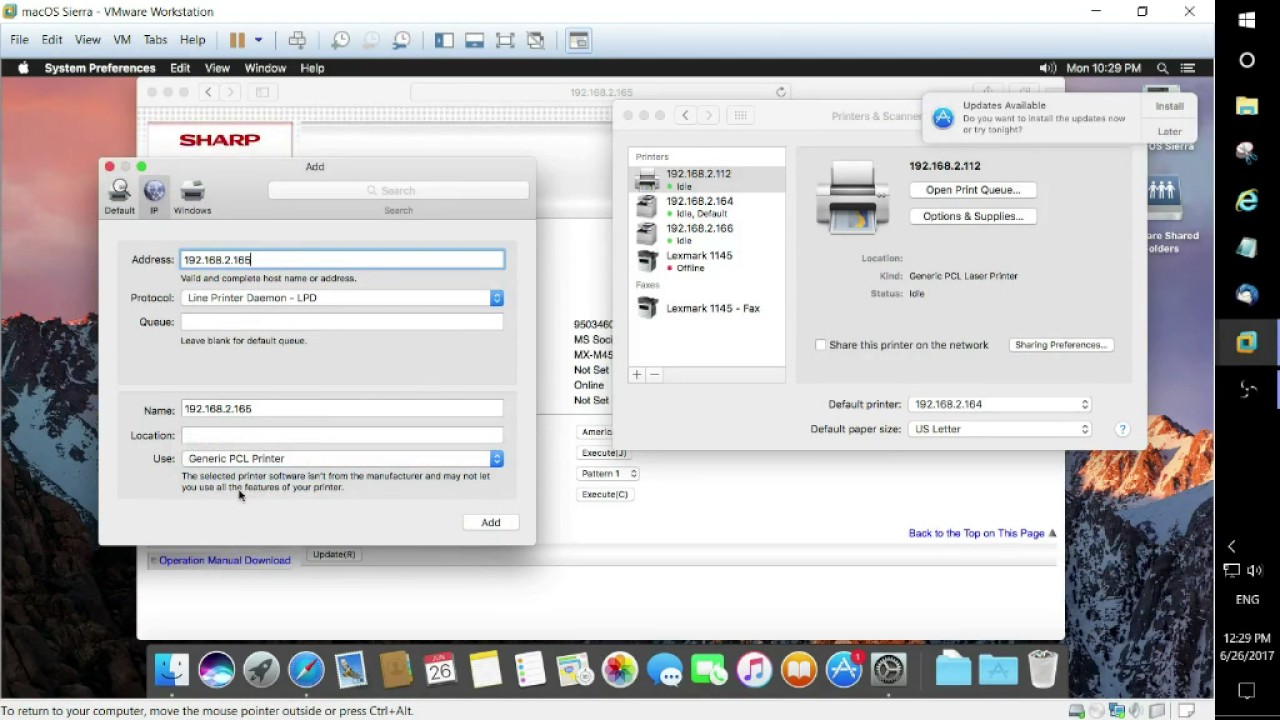
Task: Open the VMware Tabs menu
Action: click(155, 40)
